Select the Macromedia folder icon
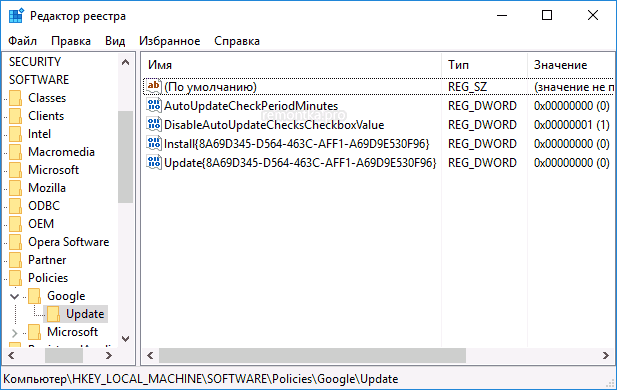617x390 pixels. [16, 152]
